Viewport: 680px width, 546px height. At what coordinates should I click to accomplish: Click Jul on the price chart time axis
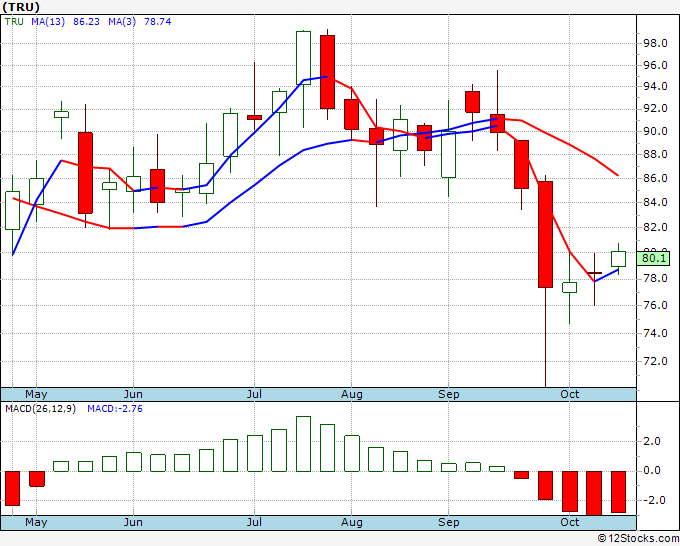tap(254, 394)
